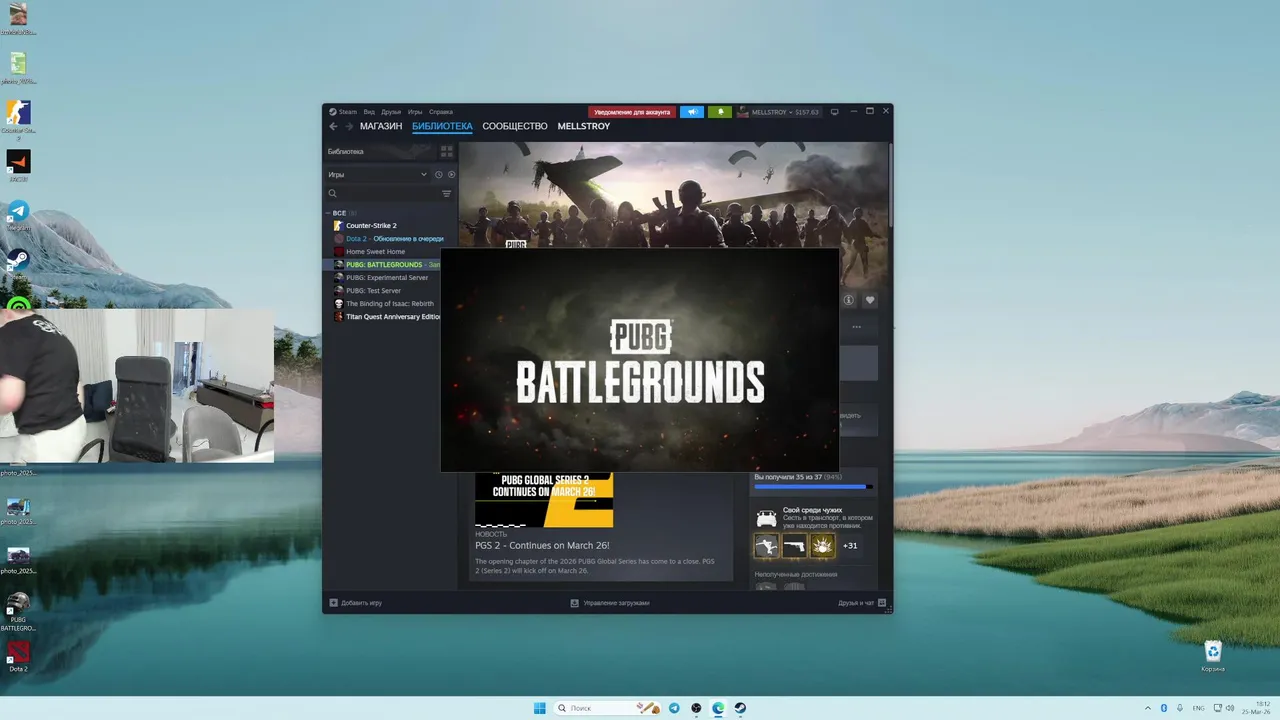Select the running figure achievement badge
The image size is (1280, 720).
point(766,546)
